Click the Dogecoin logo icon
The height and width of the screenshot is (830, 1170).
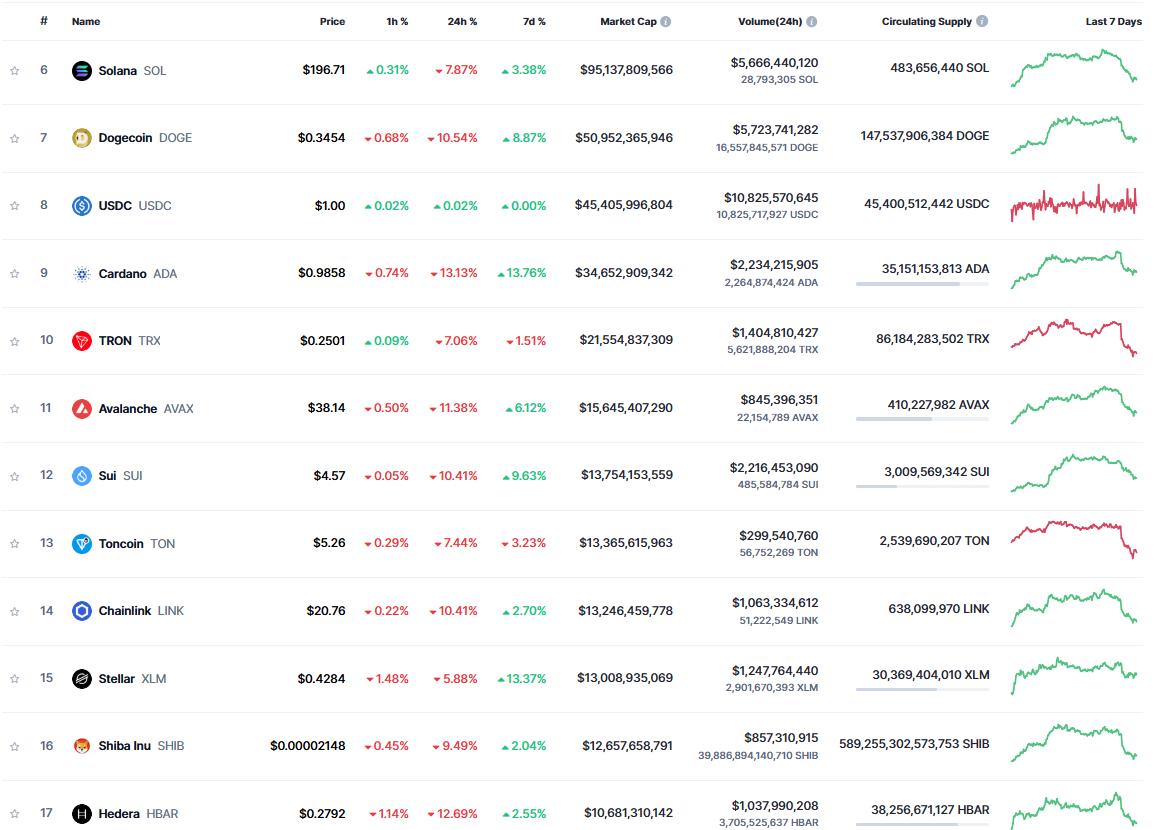[82, 138]
